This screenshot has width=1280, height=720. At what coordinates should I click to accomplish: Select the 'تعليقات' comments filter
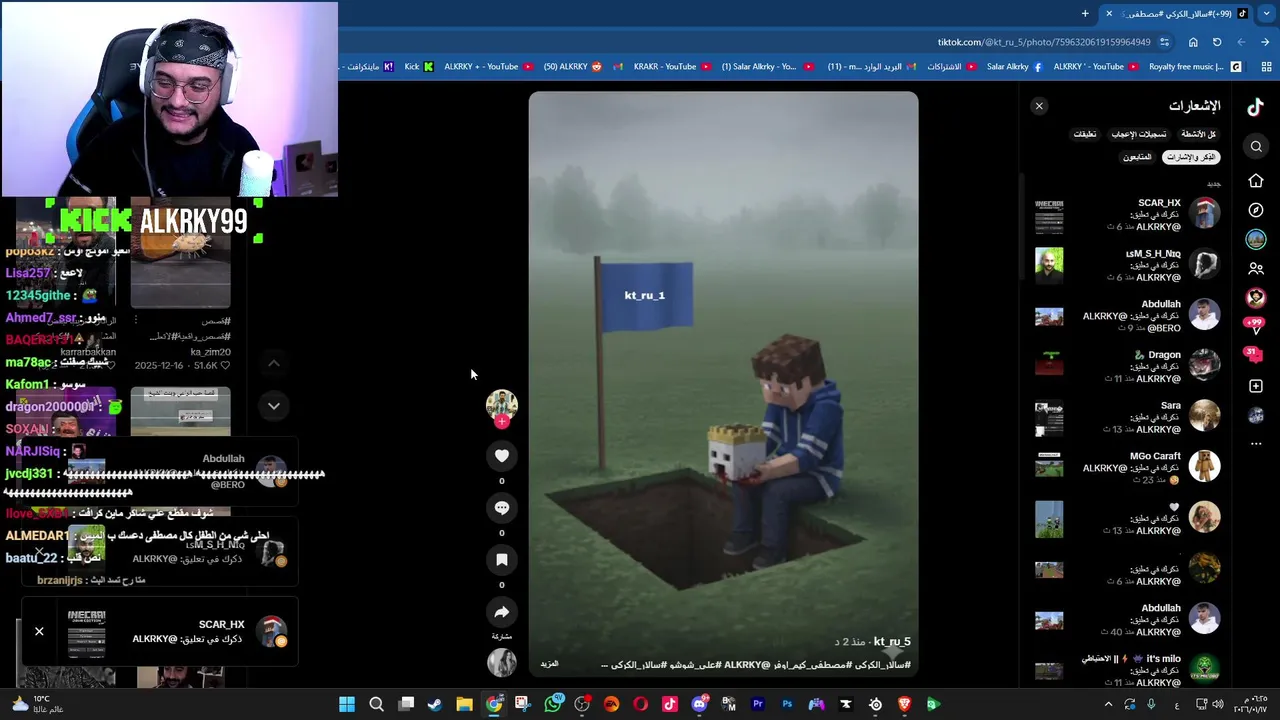(x=1085, y=134)
